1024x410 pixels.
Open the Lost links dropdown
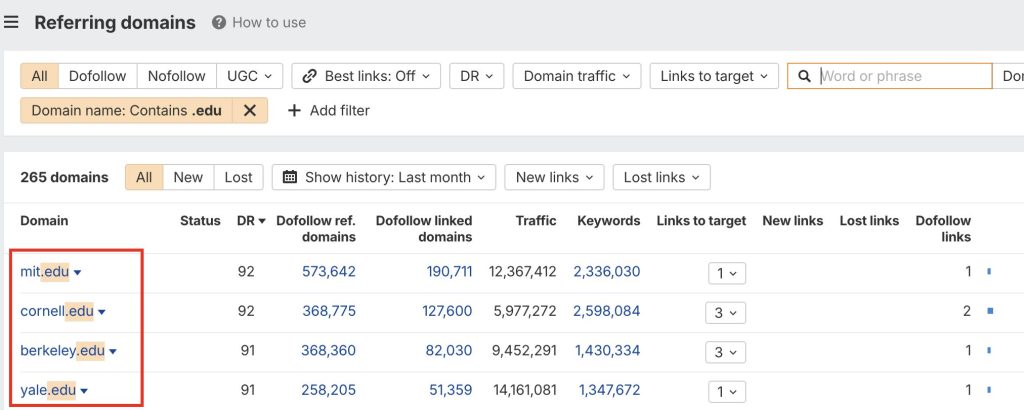pyautogui.click(x=661, y=177)
